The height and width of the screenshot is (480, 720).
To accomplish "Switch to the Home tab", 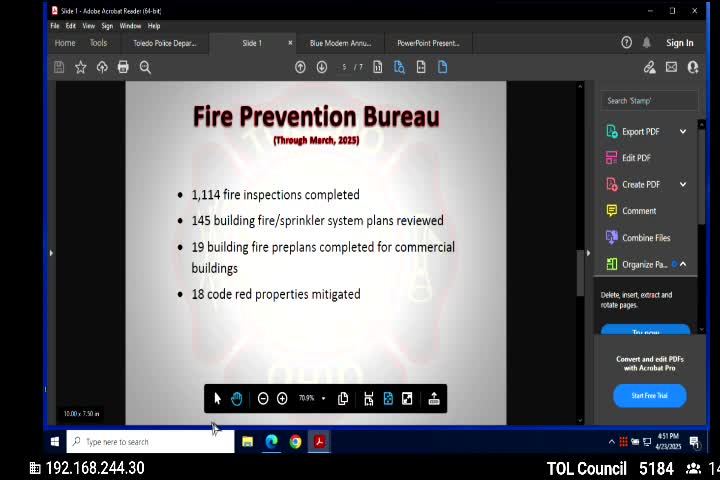I will pos(65,43).
